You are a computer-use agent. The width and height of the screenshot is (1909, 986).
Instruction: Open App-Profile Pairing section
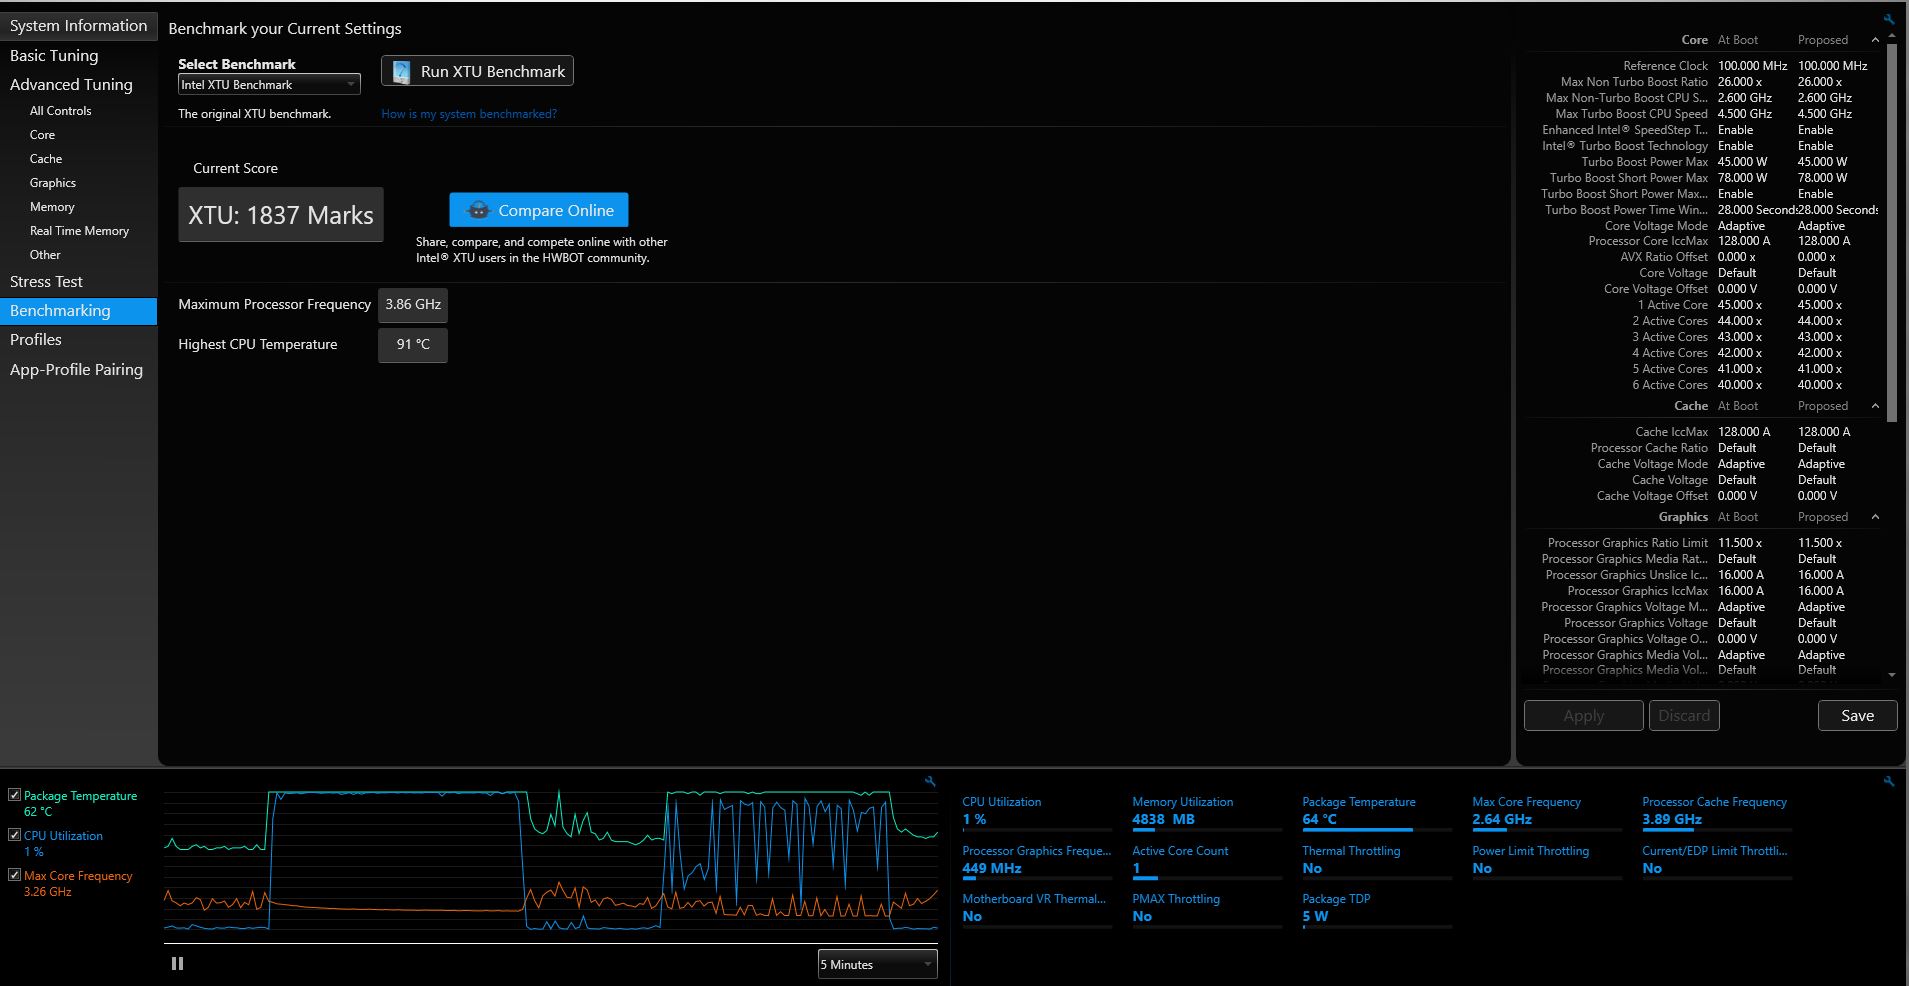(x=78, y=370)
